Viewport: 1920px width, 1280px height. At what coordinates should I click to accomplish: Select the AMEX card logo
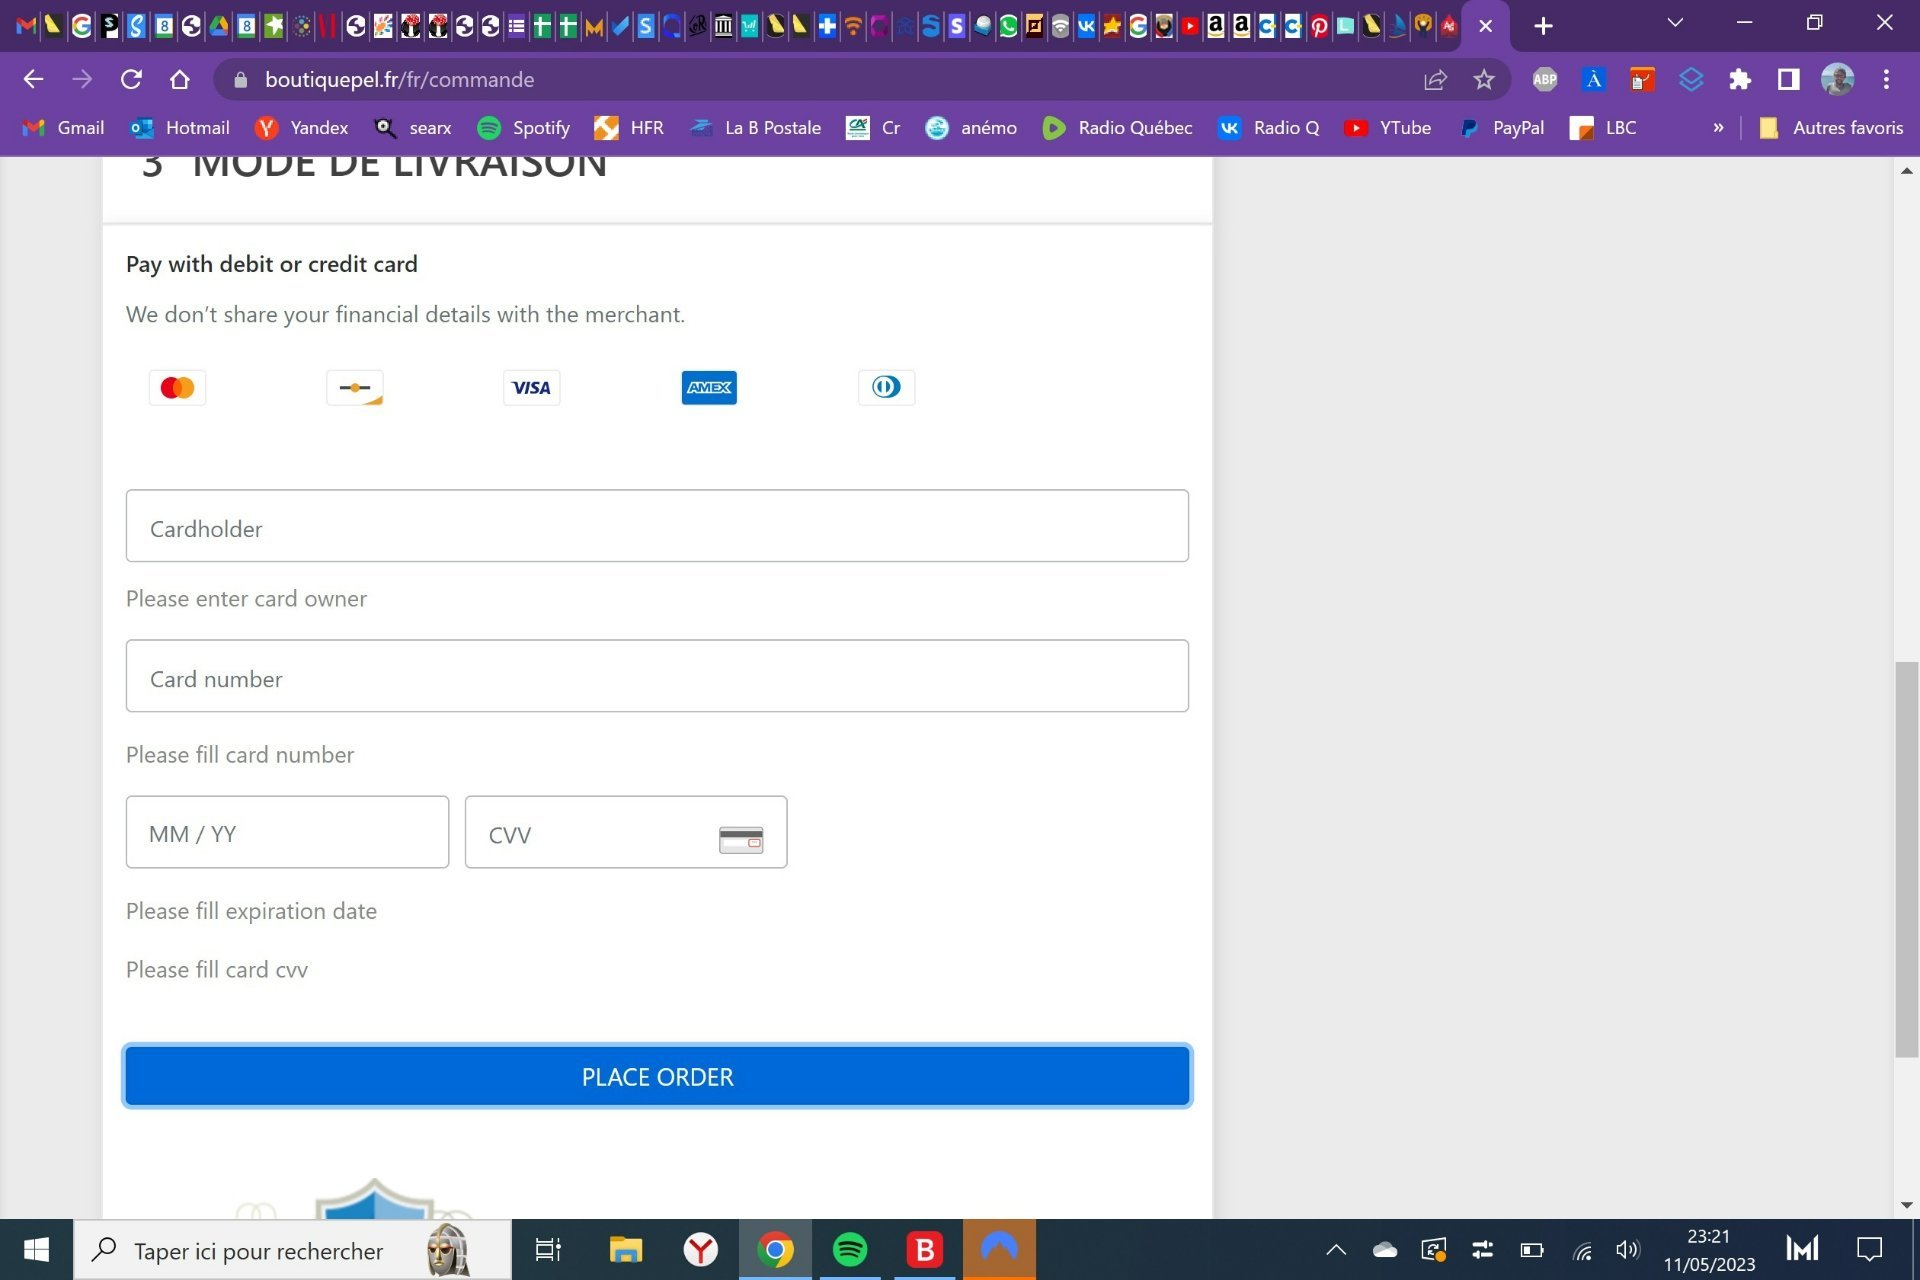coord(709,387)
